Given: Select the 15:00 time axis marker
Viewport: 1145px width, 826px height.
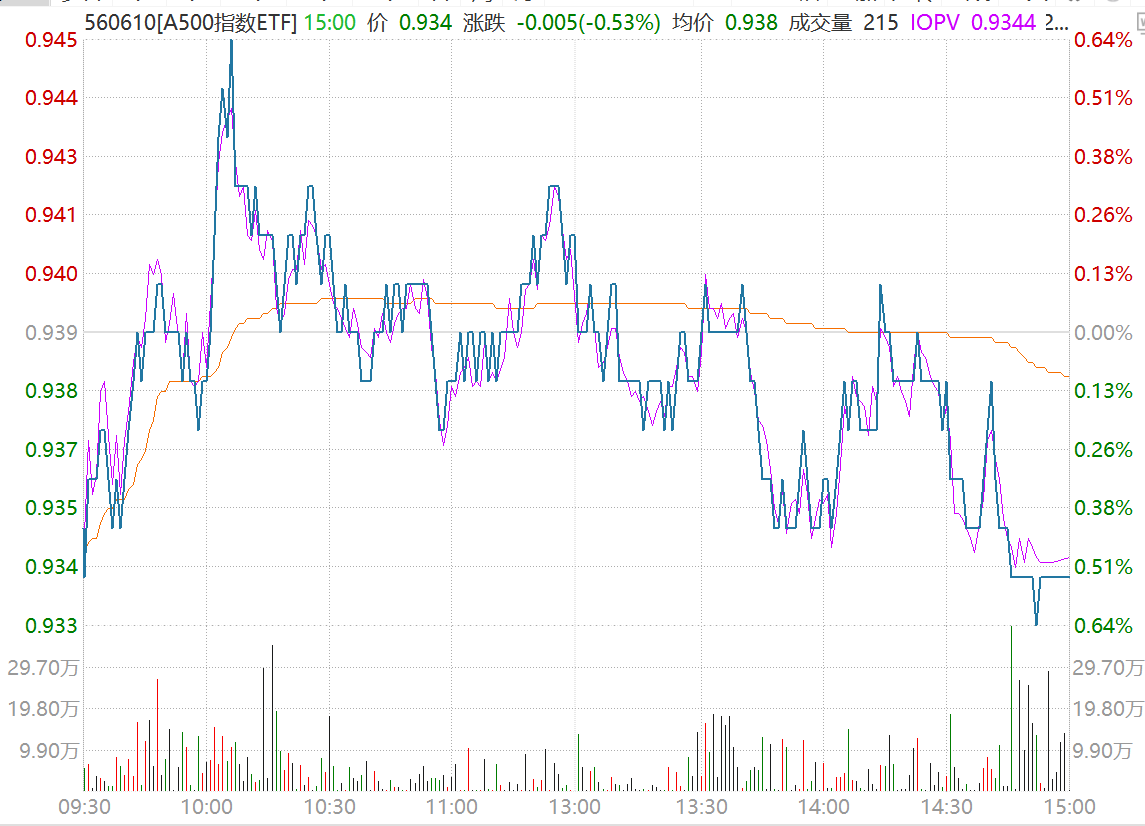Looking at the screenshot, I should [1068, 806].
